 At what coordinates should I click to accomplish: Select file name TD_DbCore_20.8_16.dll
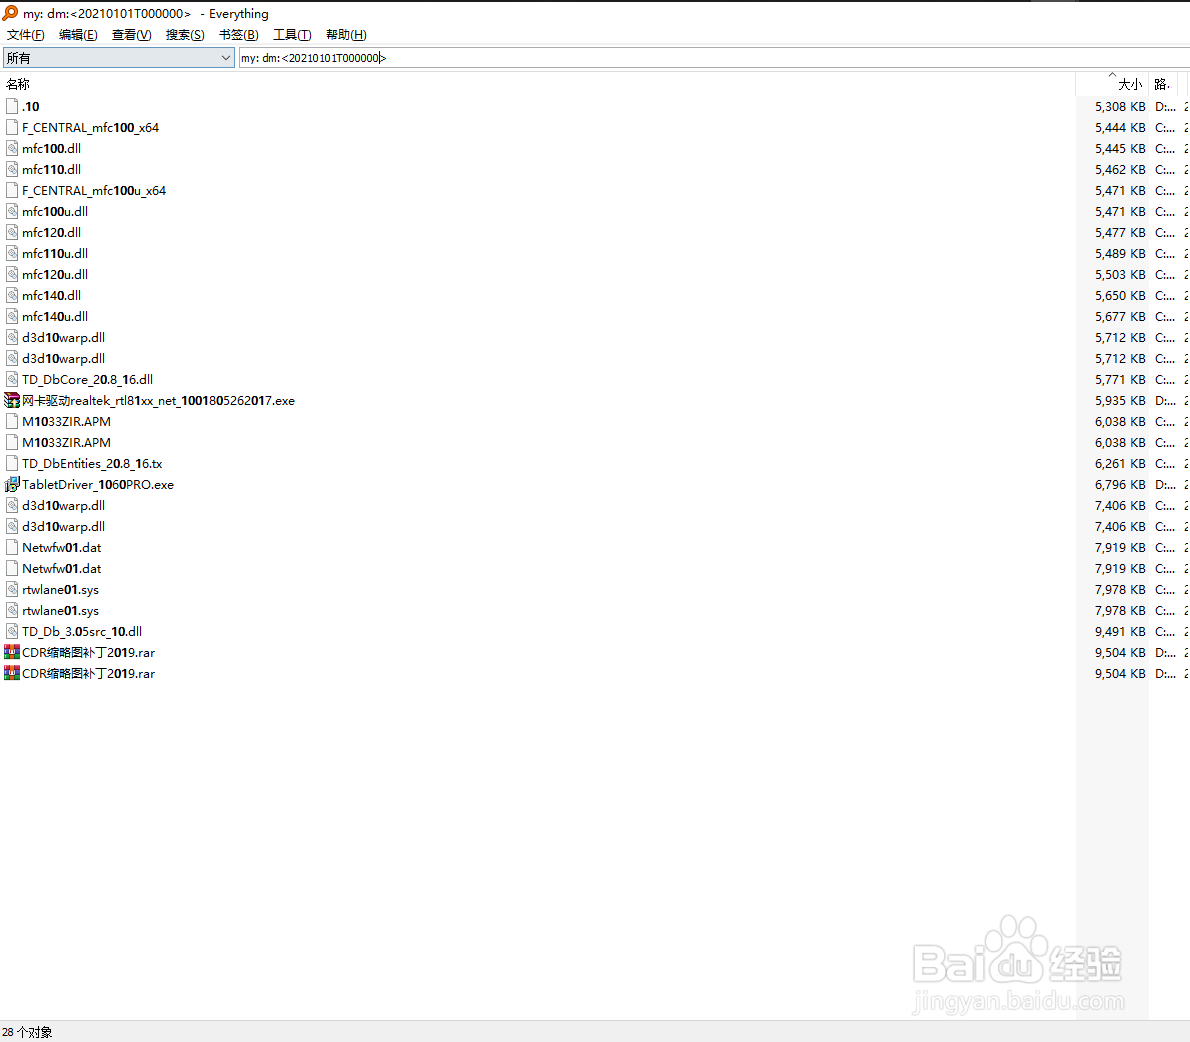[87, 379]
